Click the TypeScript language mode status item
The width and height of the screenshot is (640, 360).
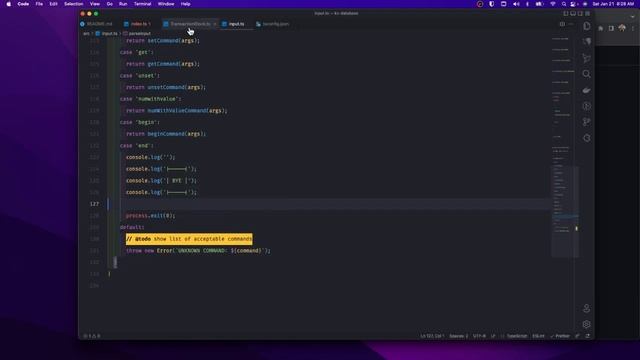coord(517,336)
